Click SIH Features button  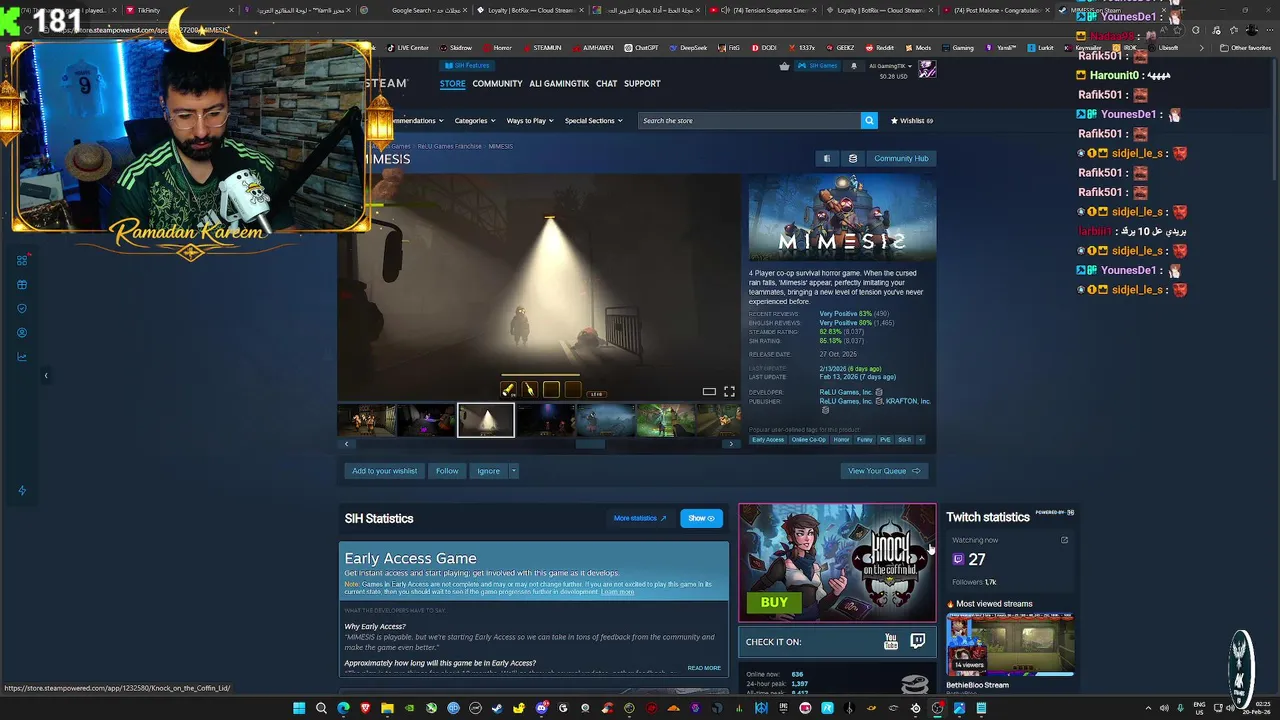point(466,66)
